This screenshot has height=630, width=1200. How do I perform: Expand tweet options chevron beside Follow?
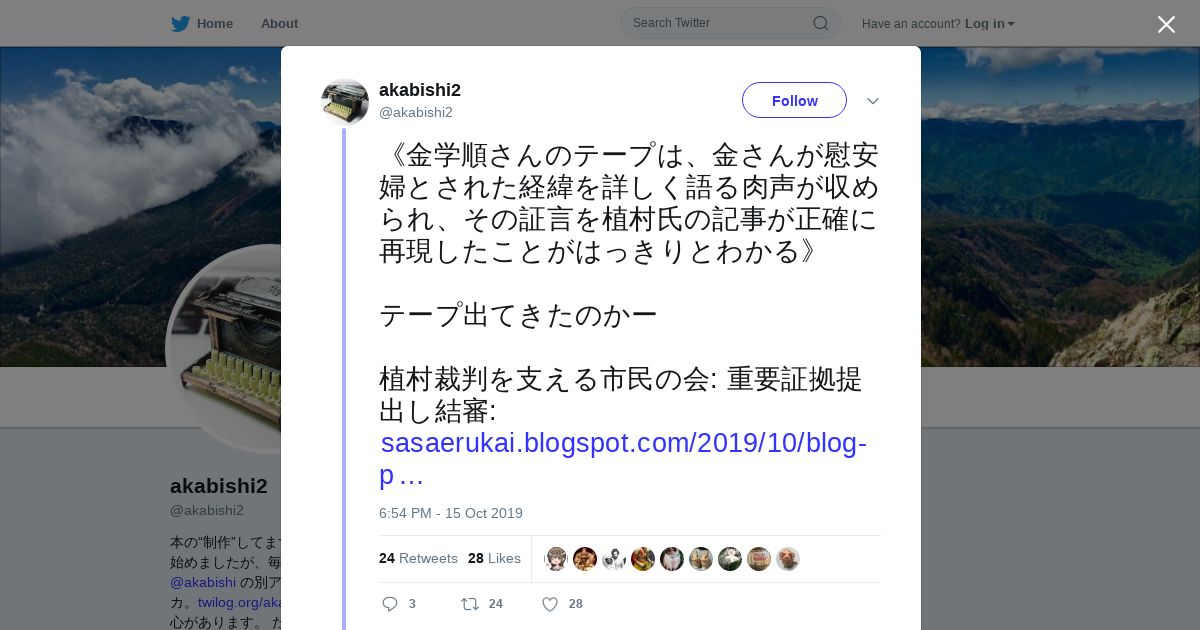[872, 101]
